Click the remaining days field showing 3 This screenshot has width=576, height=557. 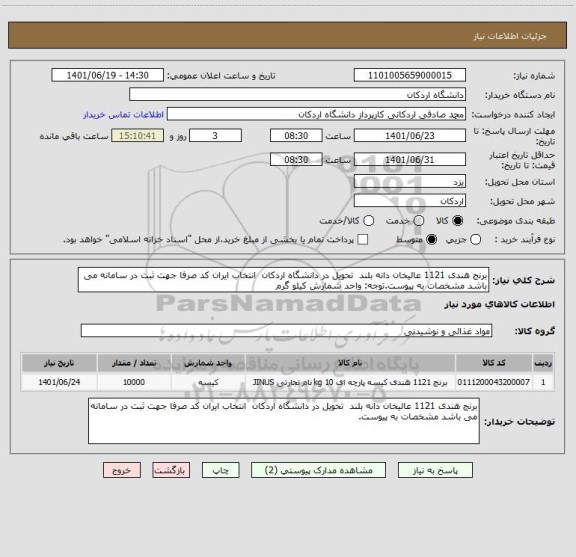click(x=215, y=136)
